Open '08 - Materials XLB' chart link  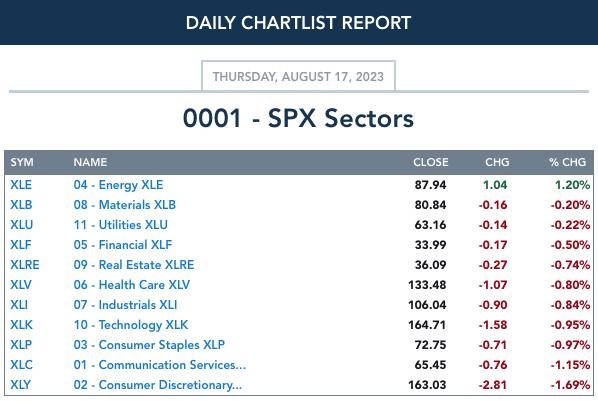point(125,205)
